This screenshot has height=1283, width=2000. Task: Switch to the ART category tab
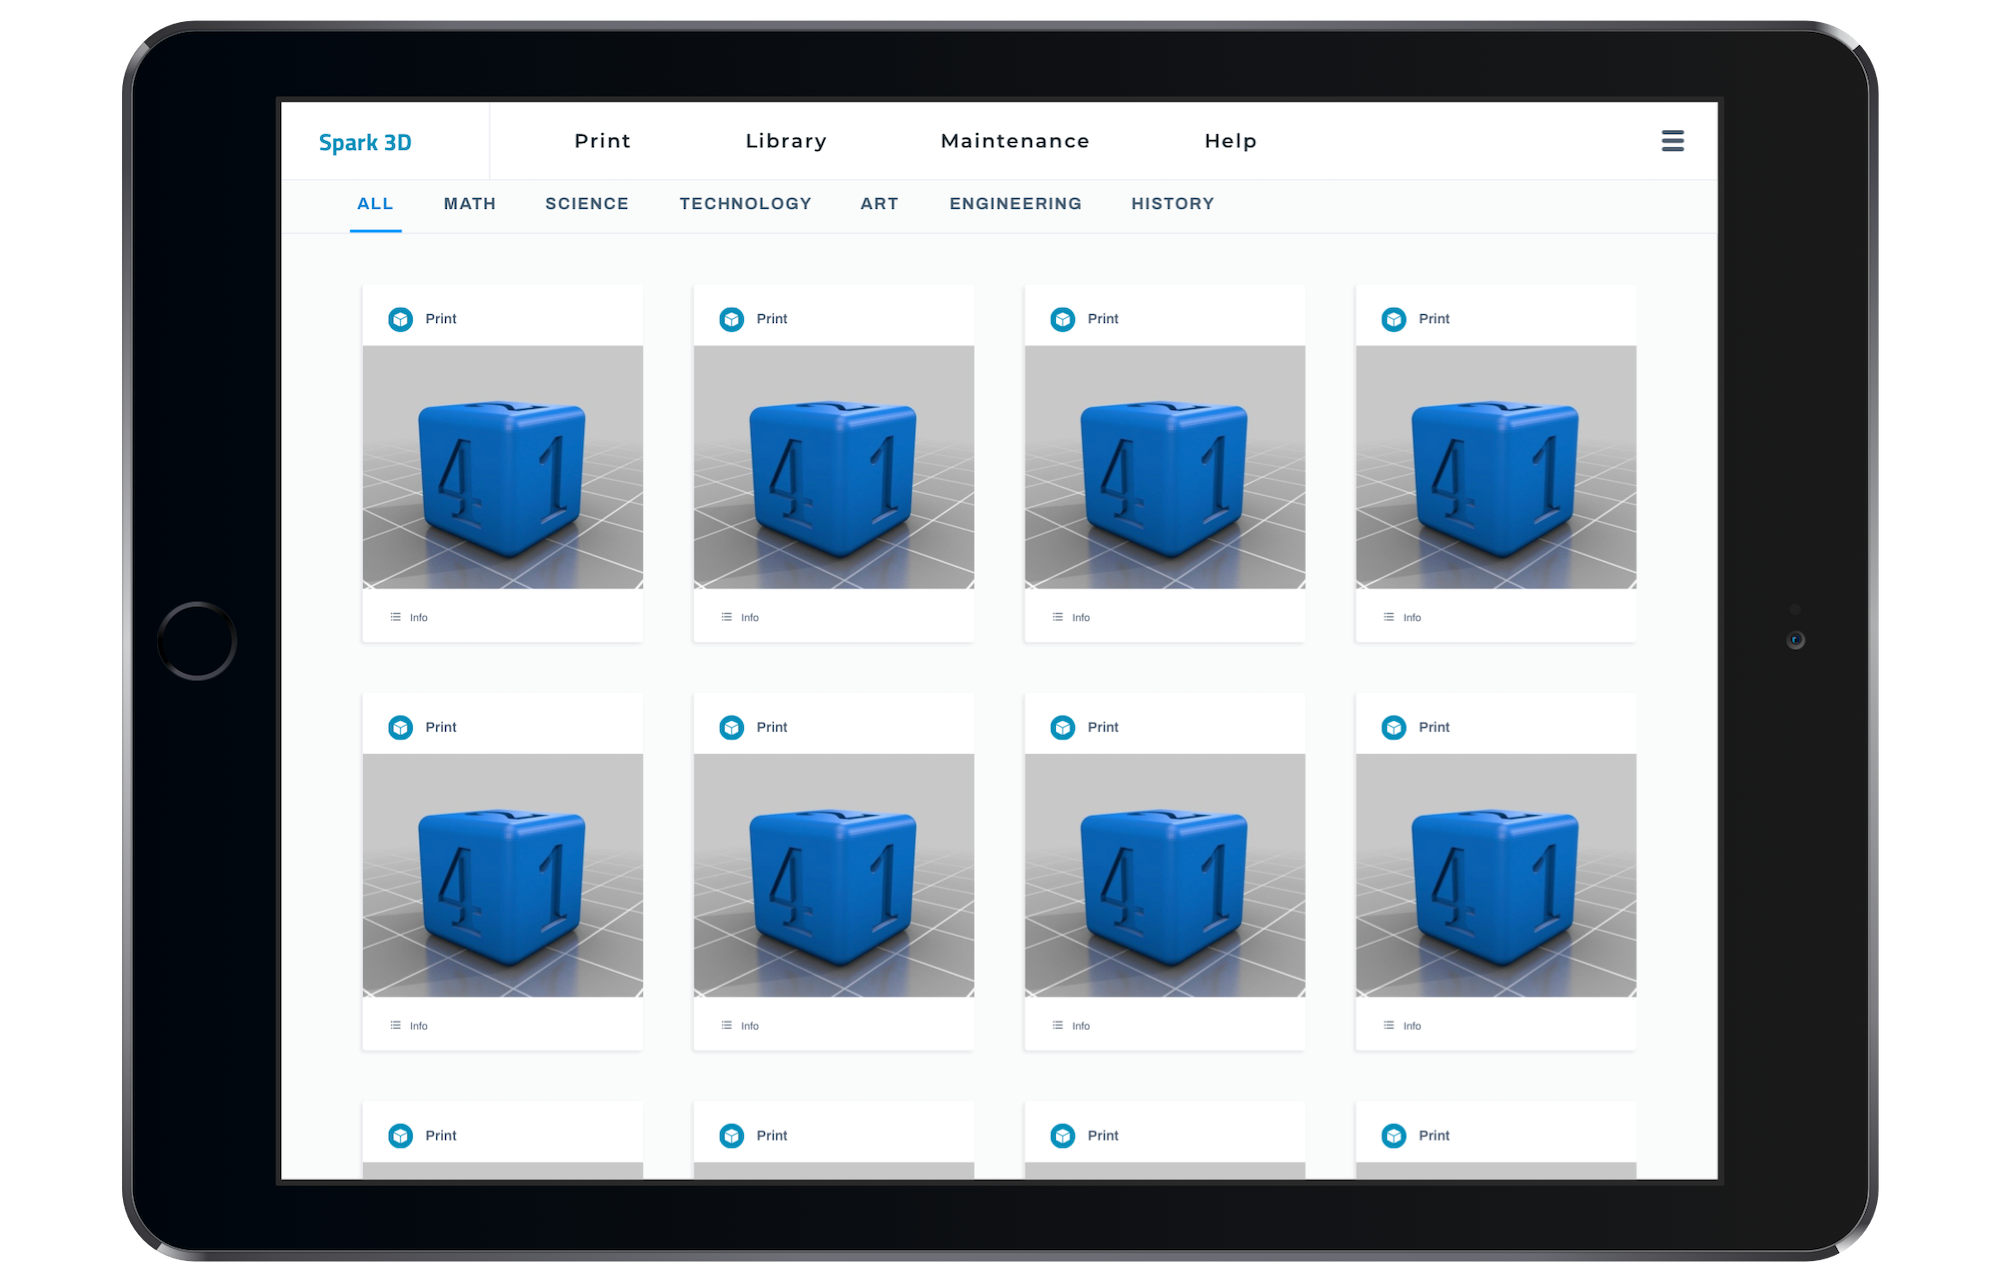pos(879,204)
